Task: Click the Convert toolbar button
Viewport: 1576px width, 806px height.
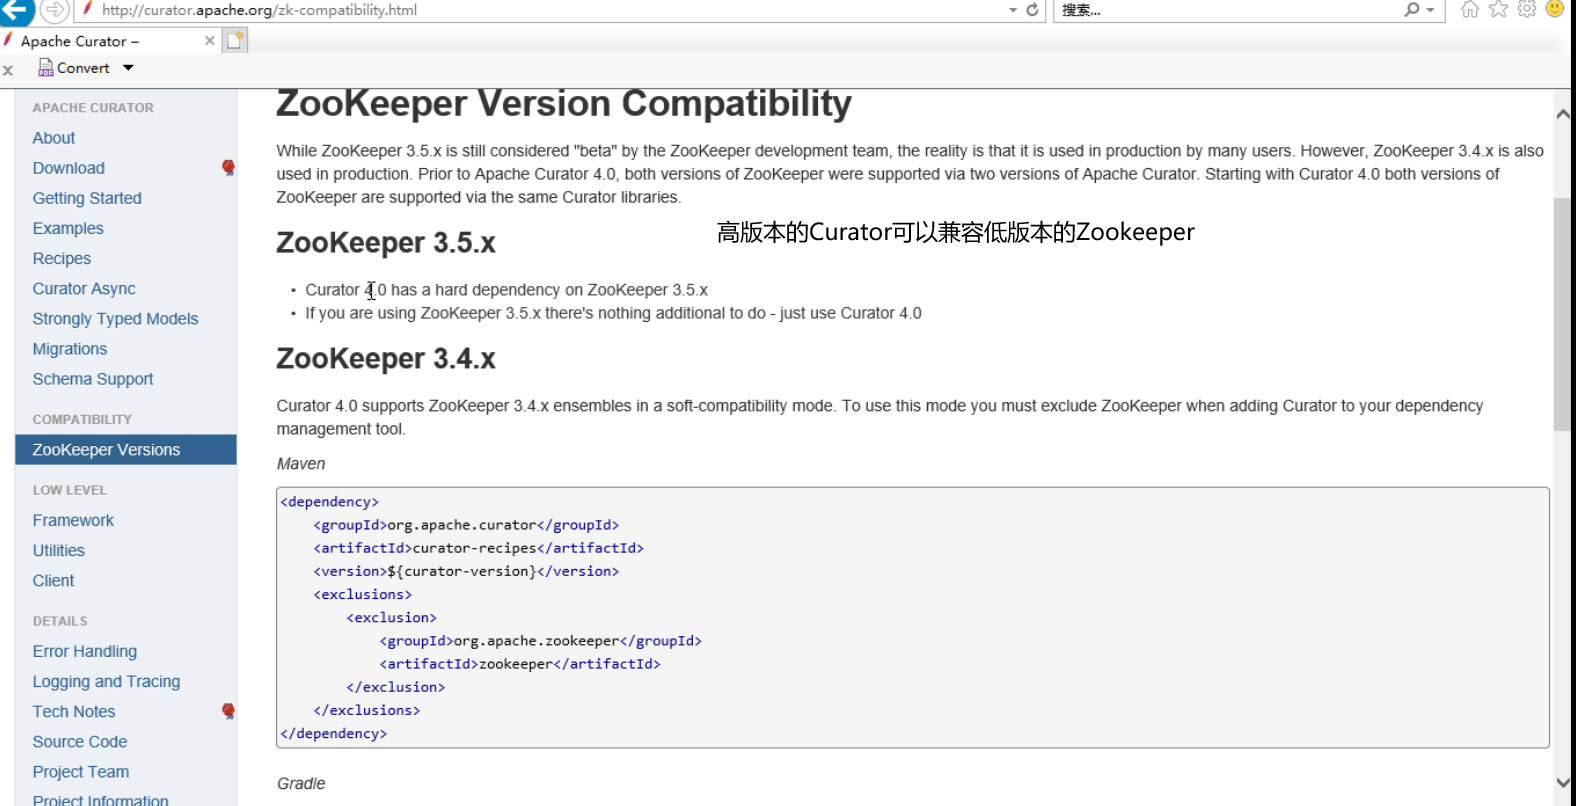Action: click(74, 68)
